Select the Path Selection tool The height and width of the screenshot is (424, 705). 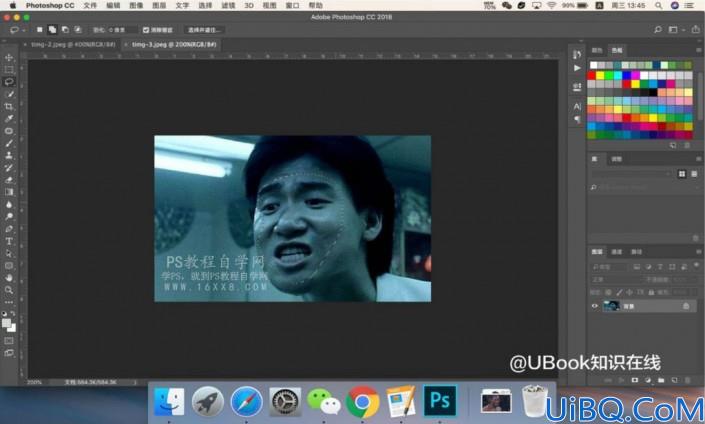pyautogui.click(x=9, y=253)
